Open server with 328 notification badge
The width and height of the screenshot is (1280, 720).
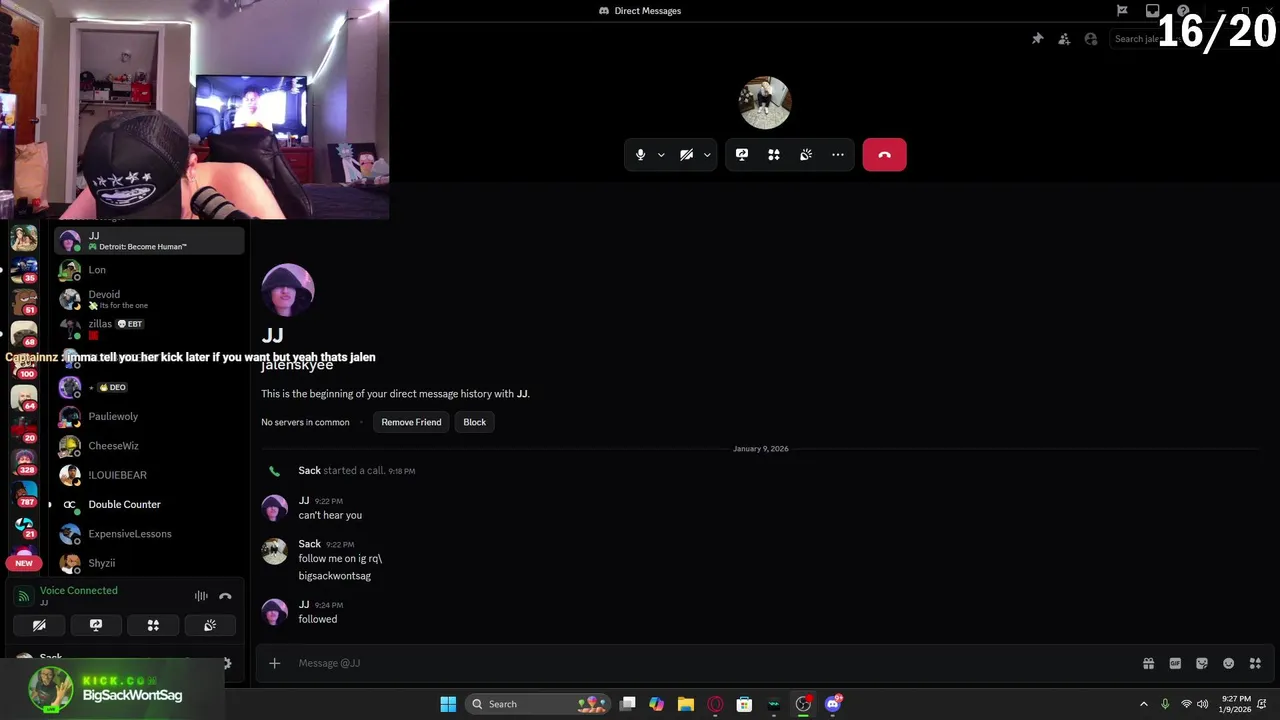pos(24,461)
